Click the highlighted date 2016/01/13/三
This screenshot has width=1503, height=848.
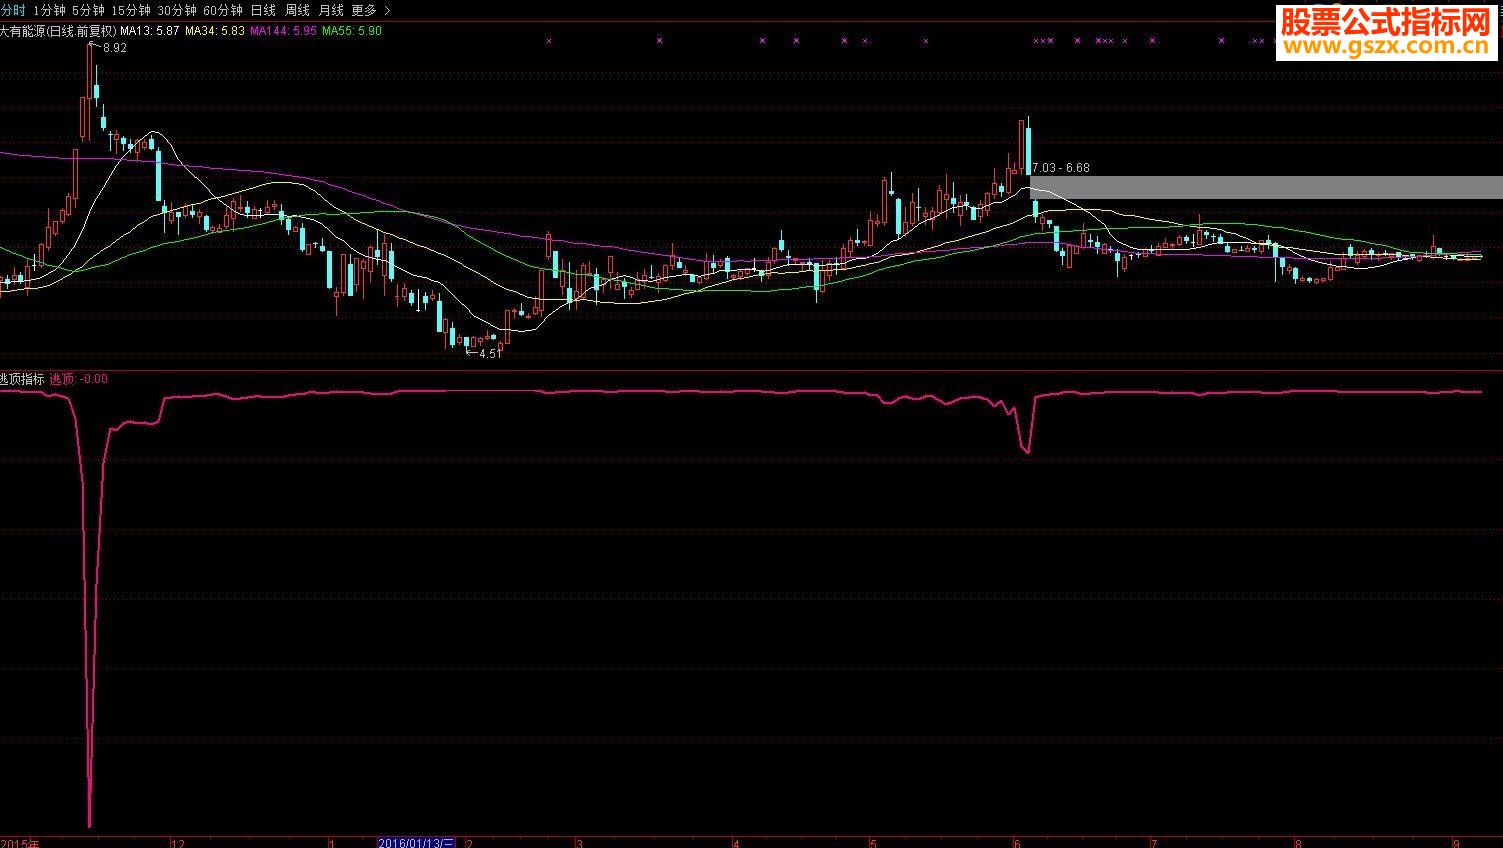point(416,843)
